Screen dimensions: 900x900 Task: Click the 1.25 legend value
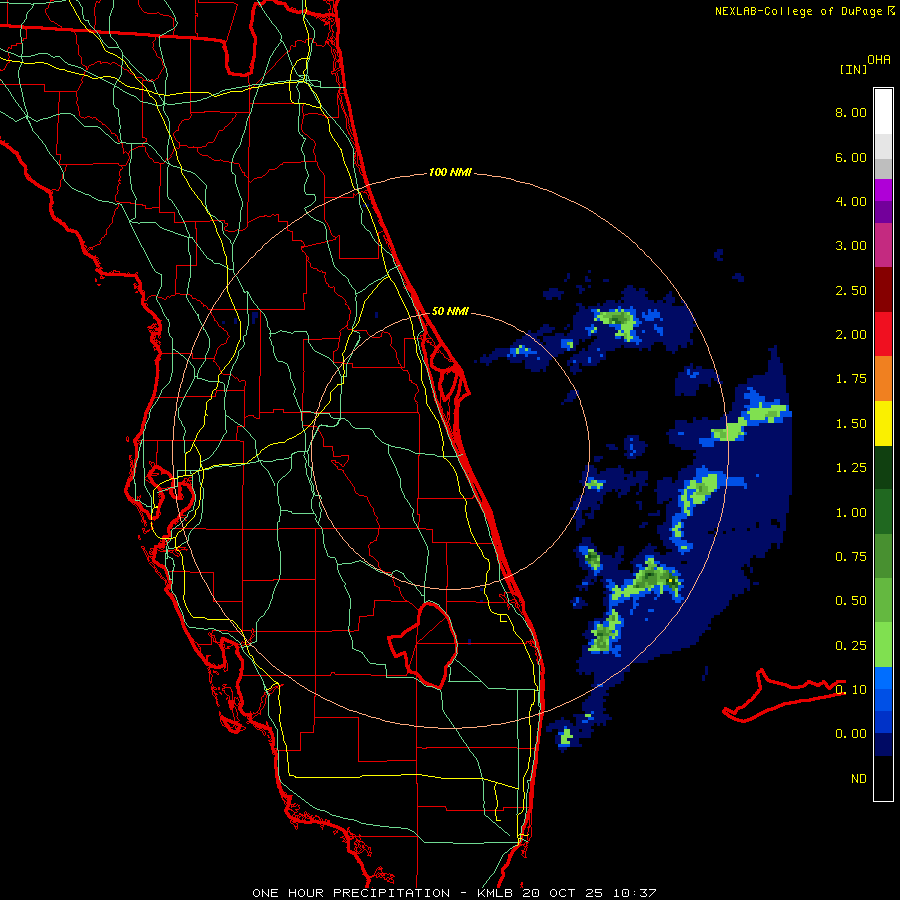point(851,468)
